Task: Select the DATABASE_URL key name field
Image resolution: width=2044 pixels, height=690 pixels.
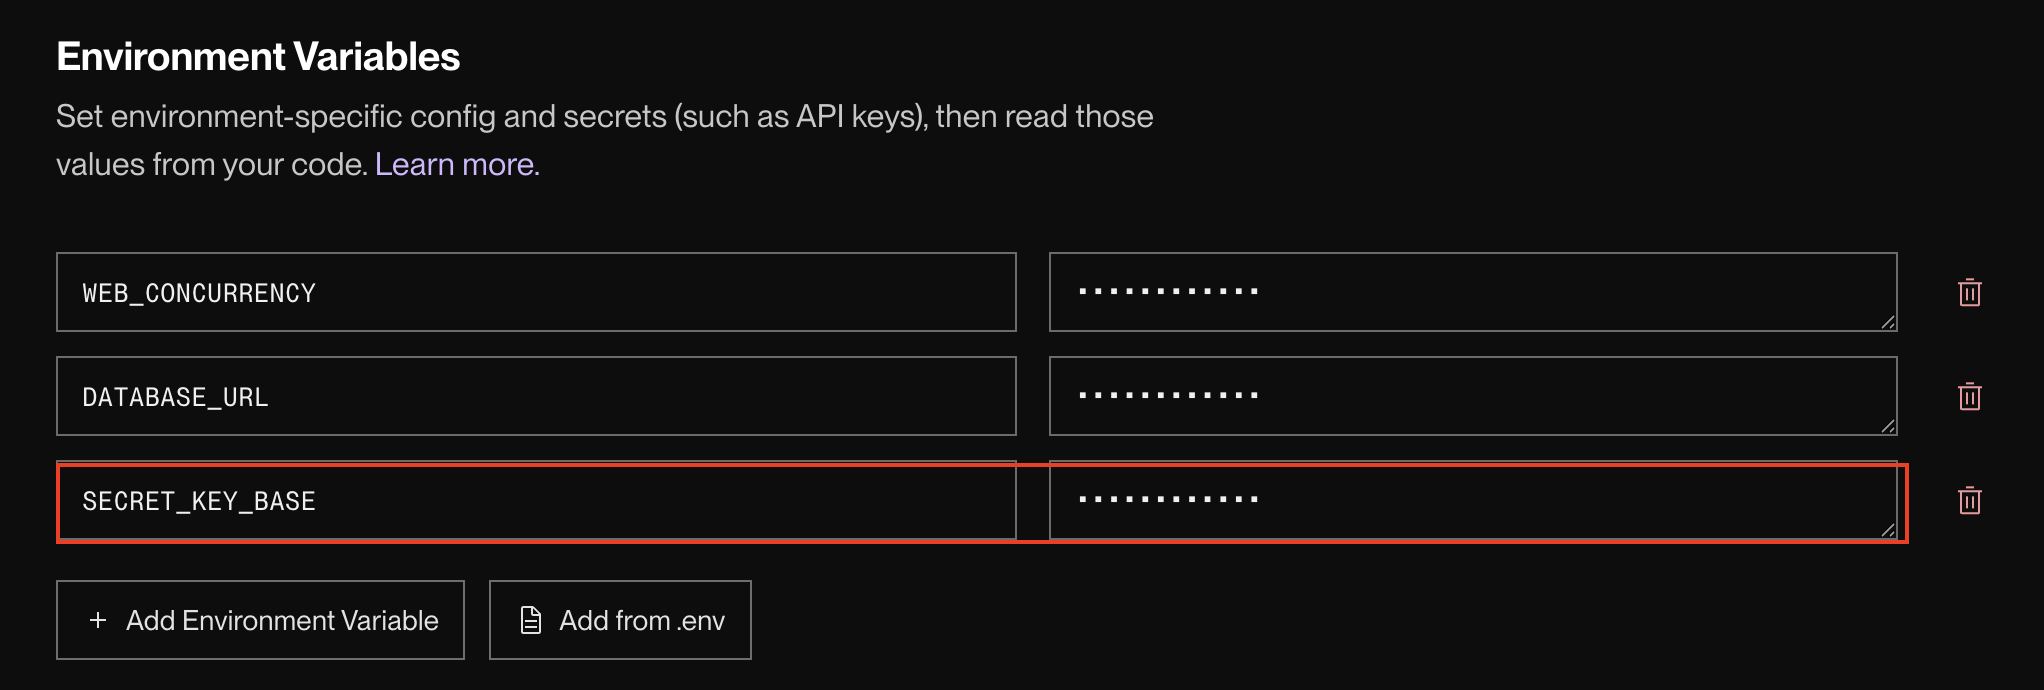Action: tap(536, 397)
